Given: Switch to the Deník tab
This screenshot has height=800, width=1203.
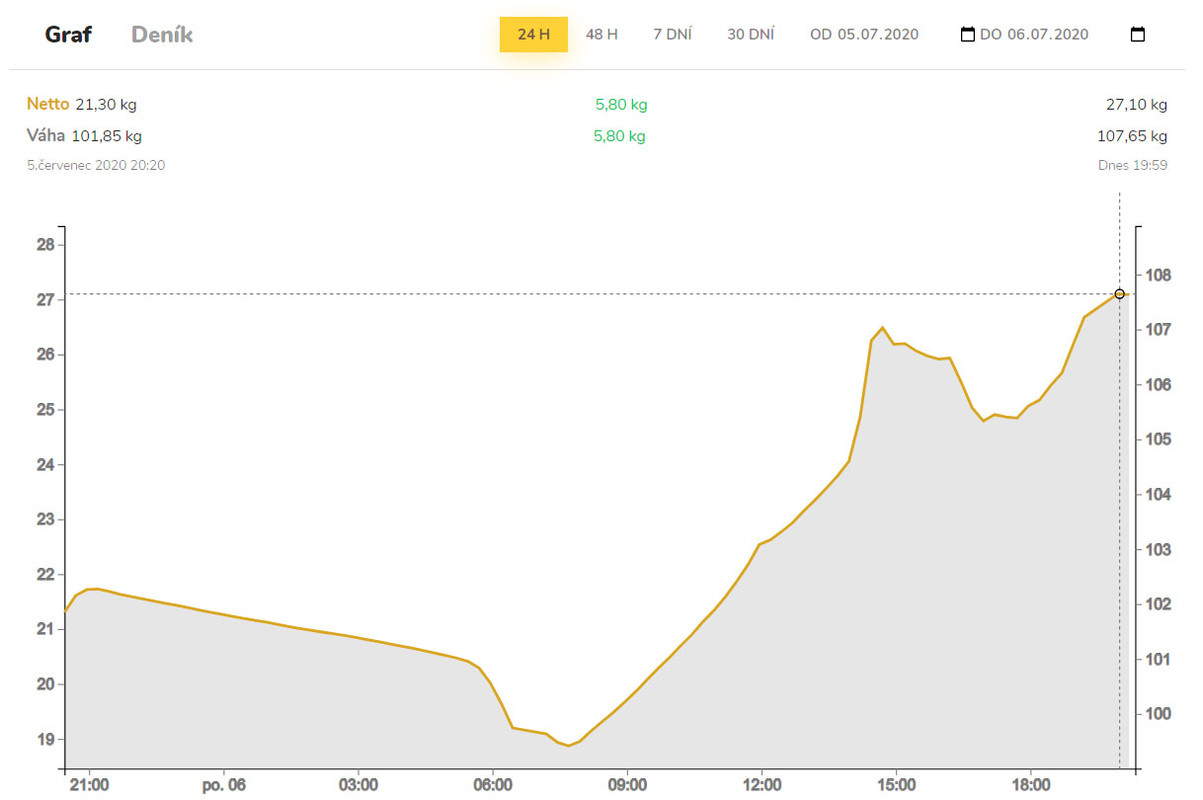Looking at the screenshot, I should 162,34.
